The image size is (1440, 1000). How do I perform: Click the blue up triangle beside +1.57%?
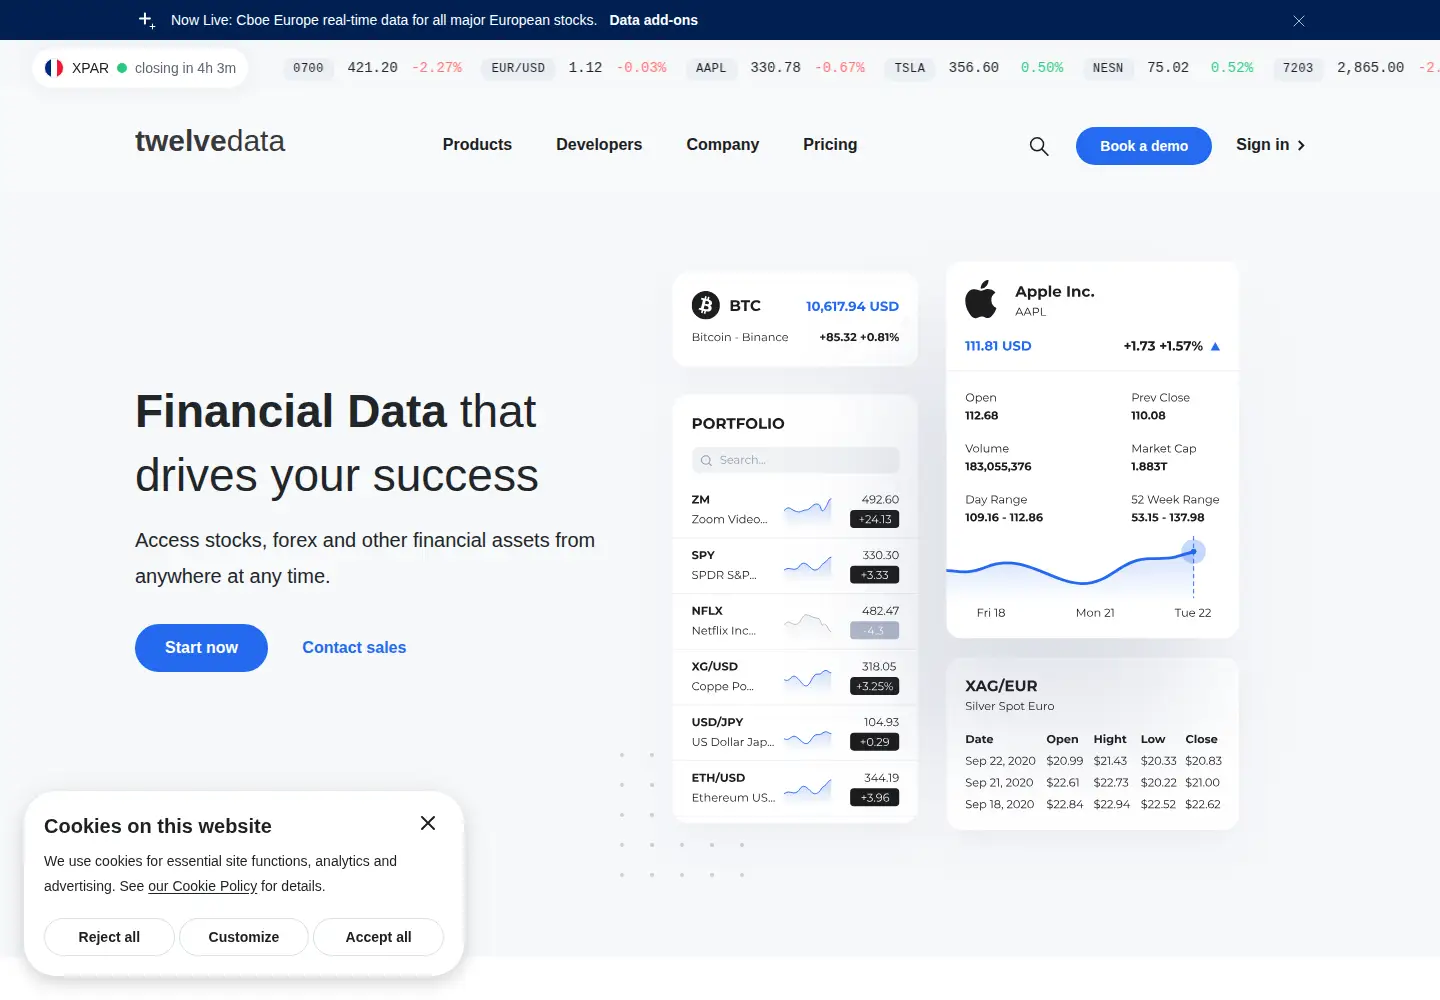(x=1216, y=346)
